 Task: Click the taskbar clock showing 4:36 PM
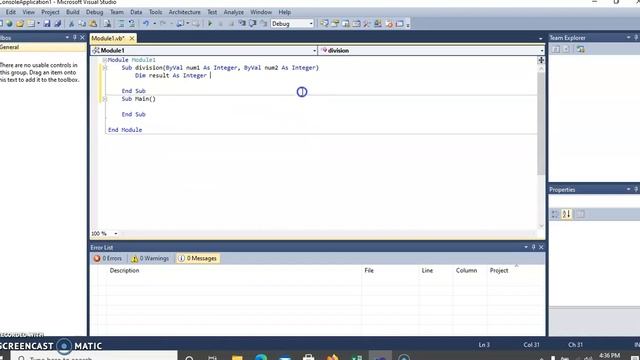(x=609, y=356)
